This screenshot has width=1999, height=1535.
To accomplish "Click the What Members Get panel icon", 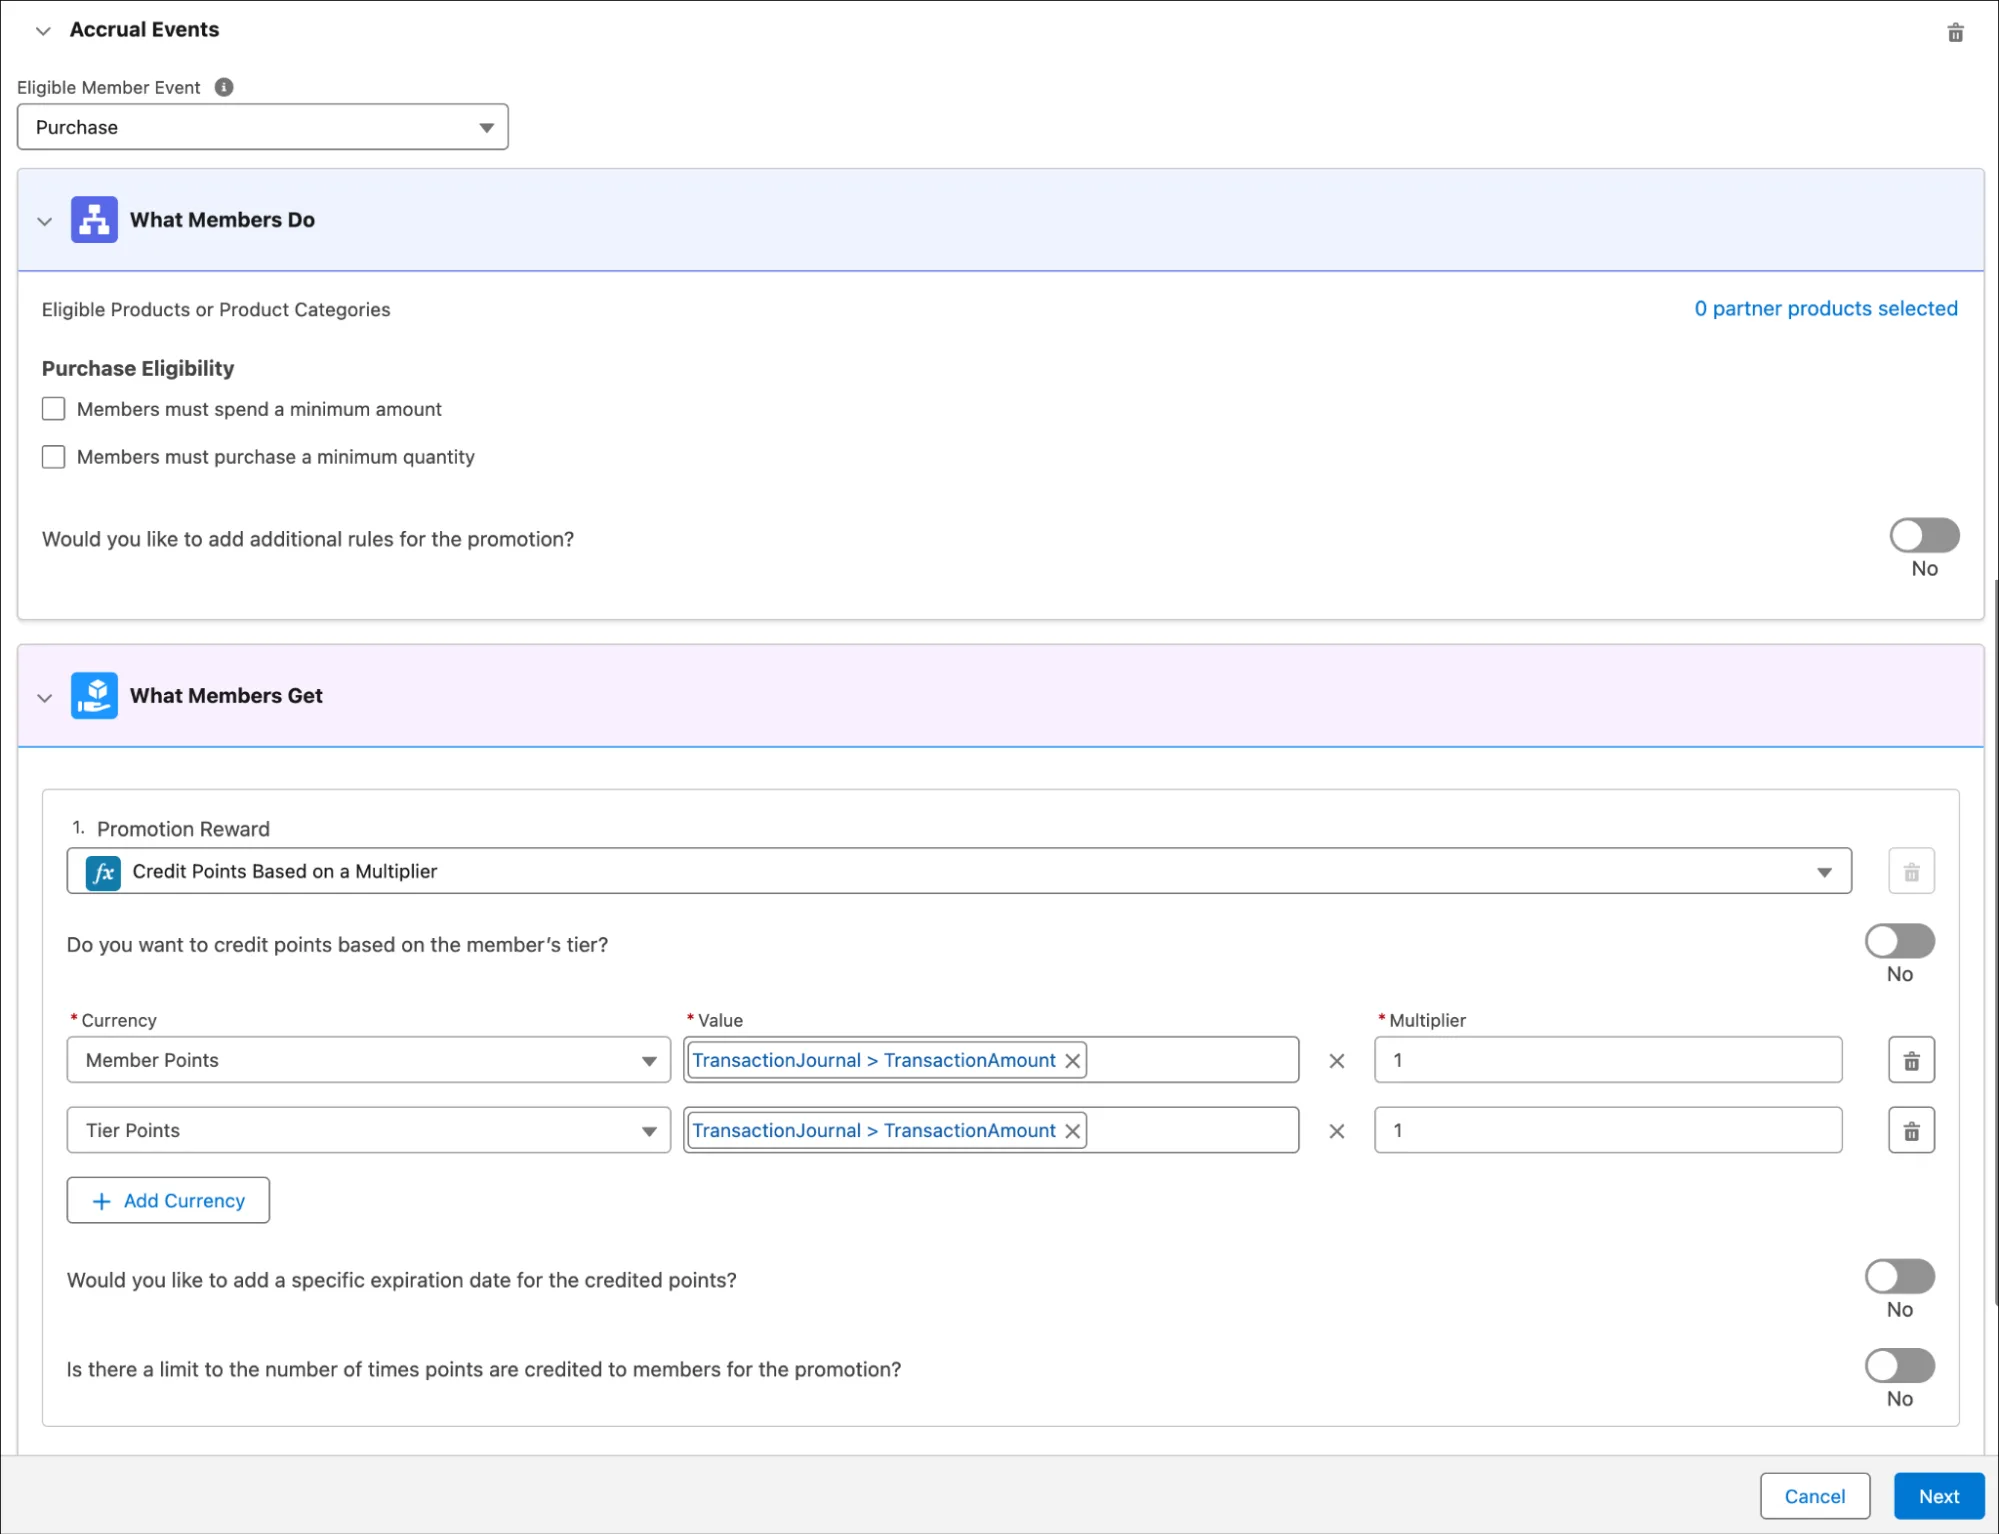I will point(95,695).
